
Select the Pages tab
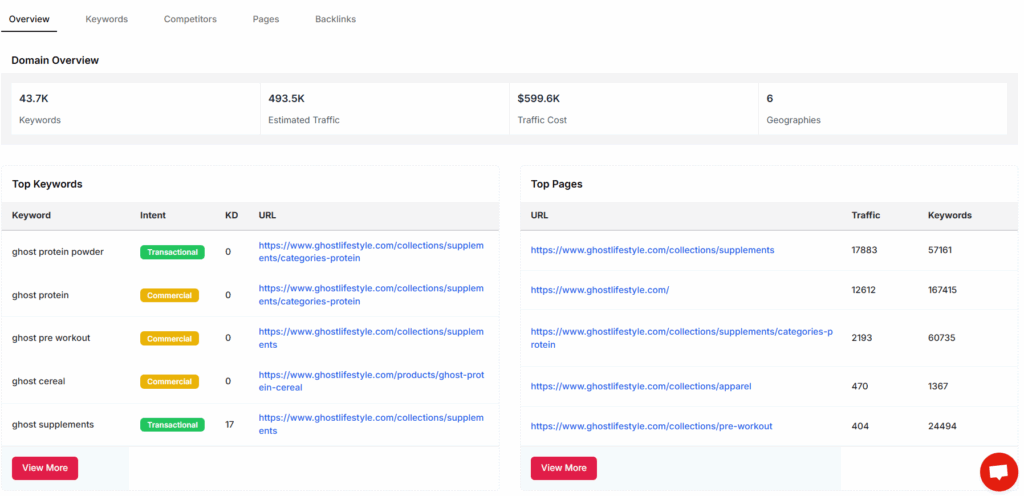pos(266,19)
